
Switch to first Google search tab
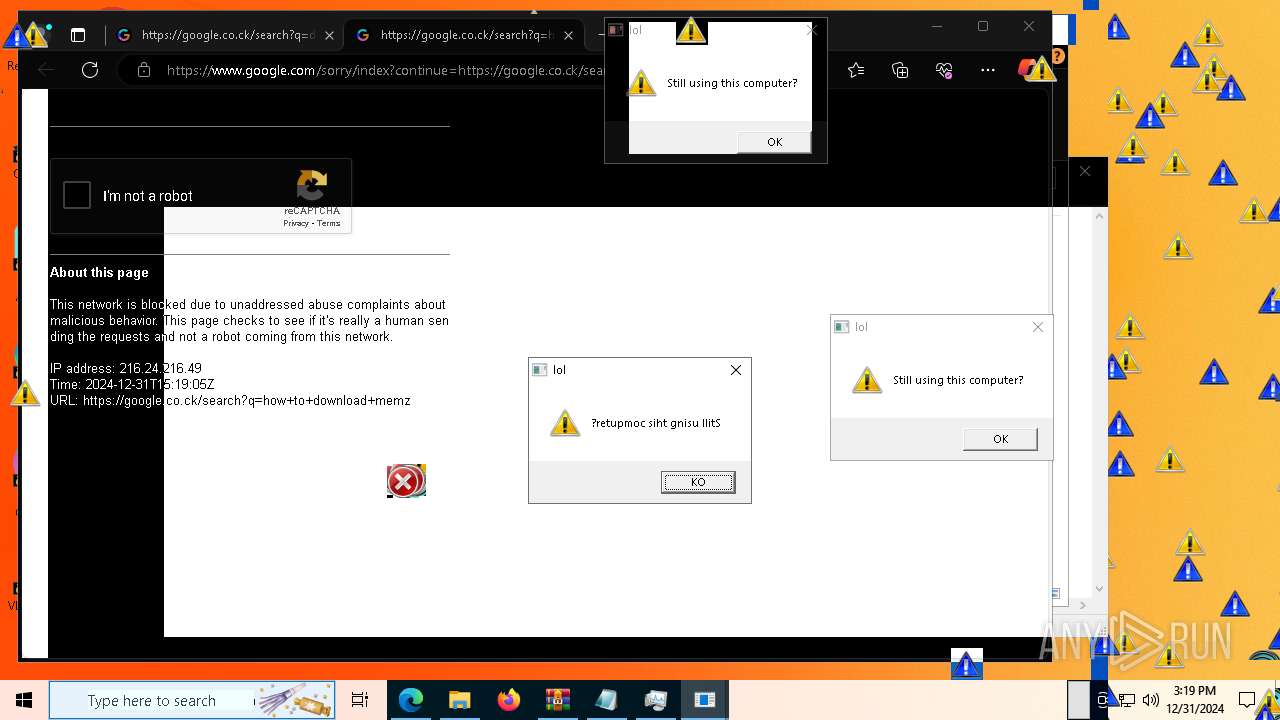pos(228,35)
